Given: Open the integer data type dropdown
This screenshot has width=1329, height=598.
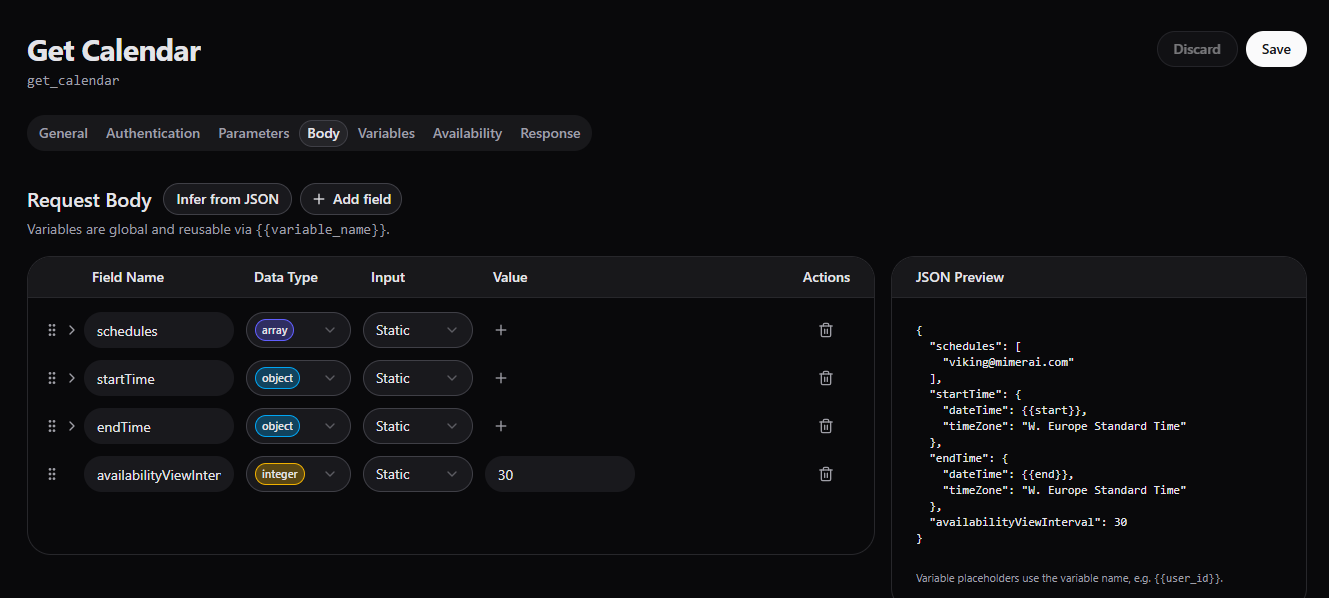Looking at the screenshot, I should 298,474.
